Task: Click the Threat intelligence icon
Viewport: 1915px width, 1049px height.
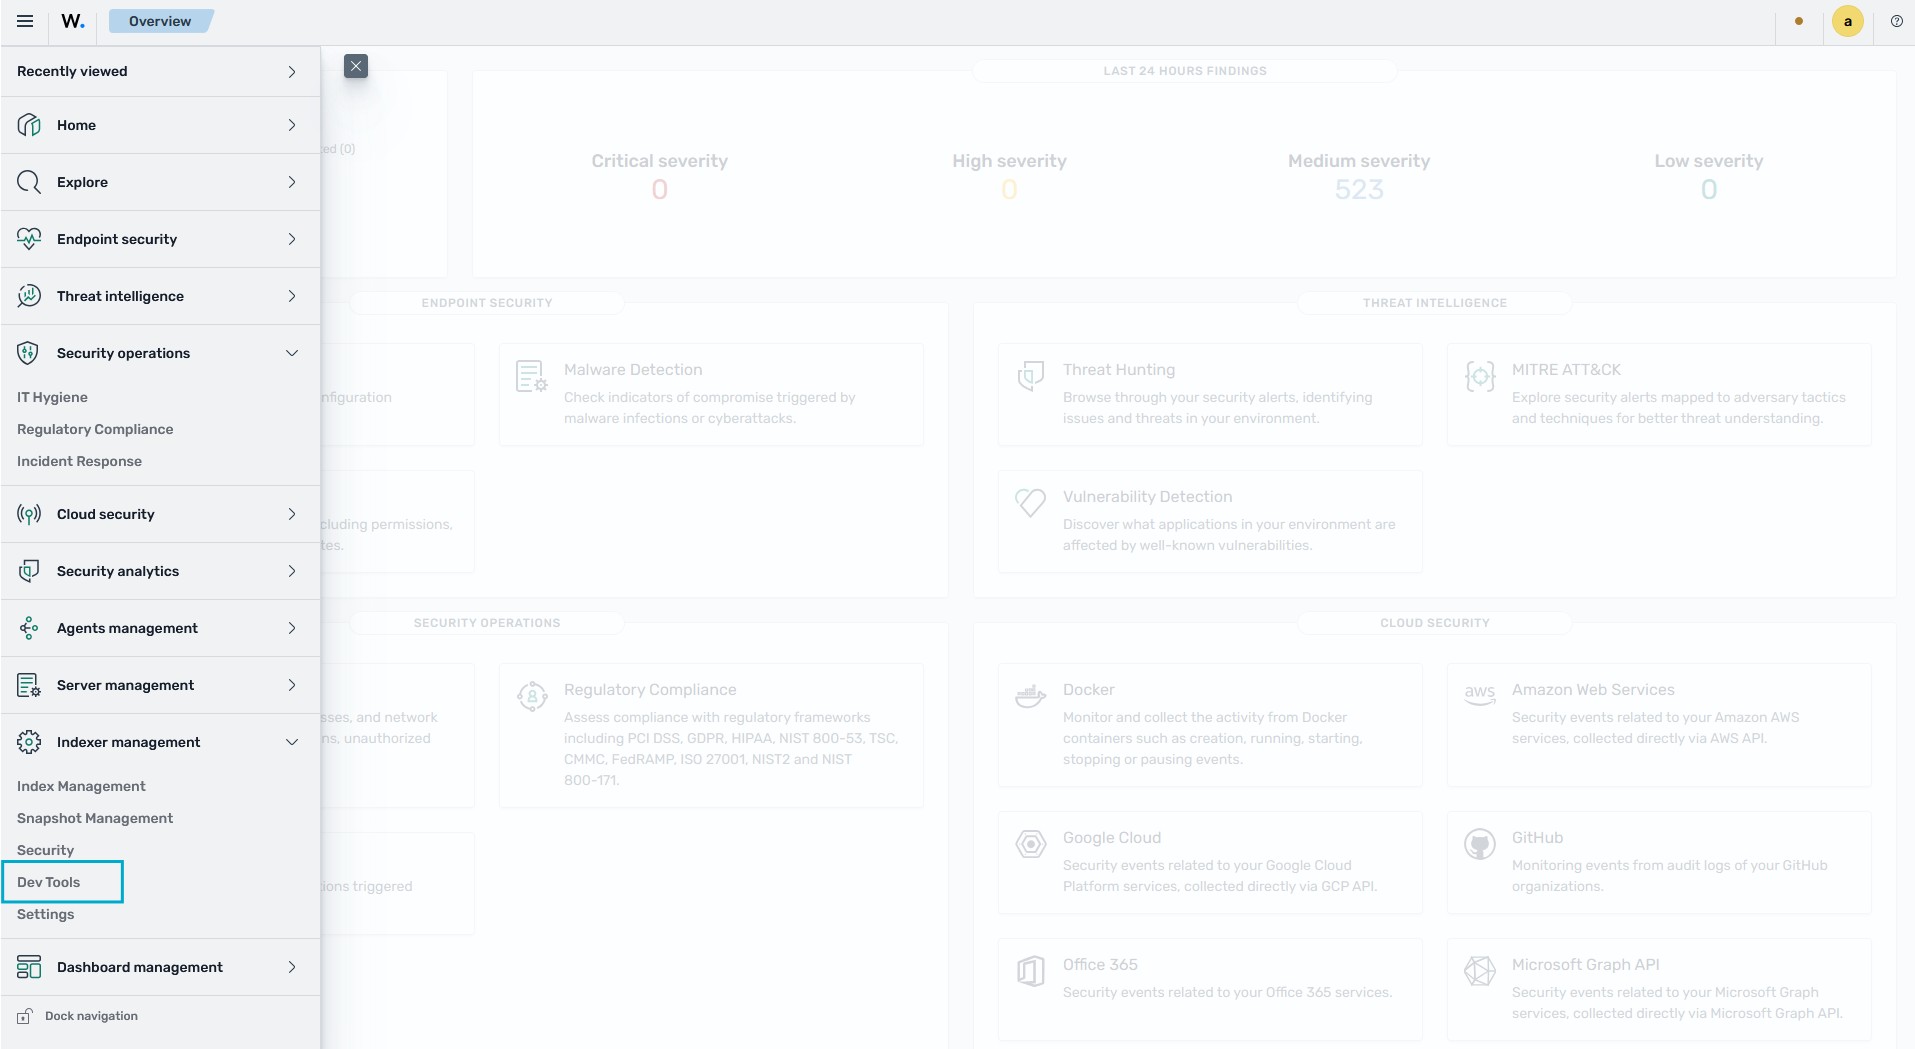Action: pos(29,296)
